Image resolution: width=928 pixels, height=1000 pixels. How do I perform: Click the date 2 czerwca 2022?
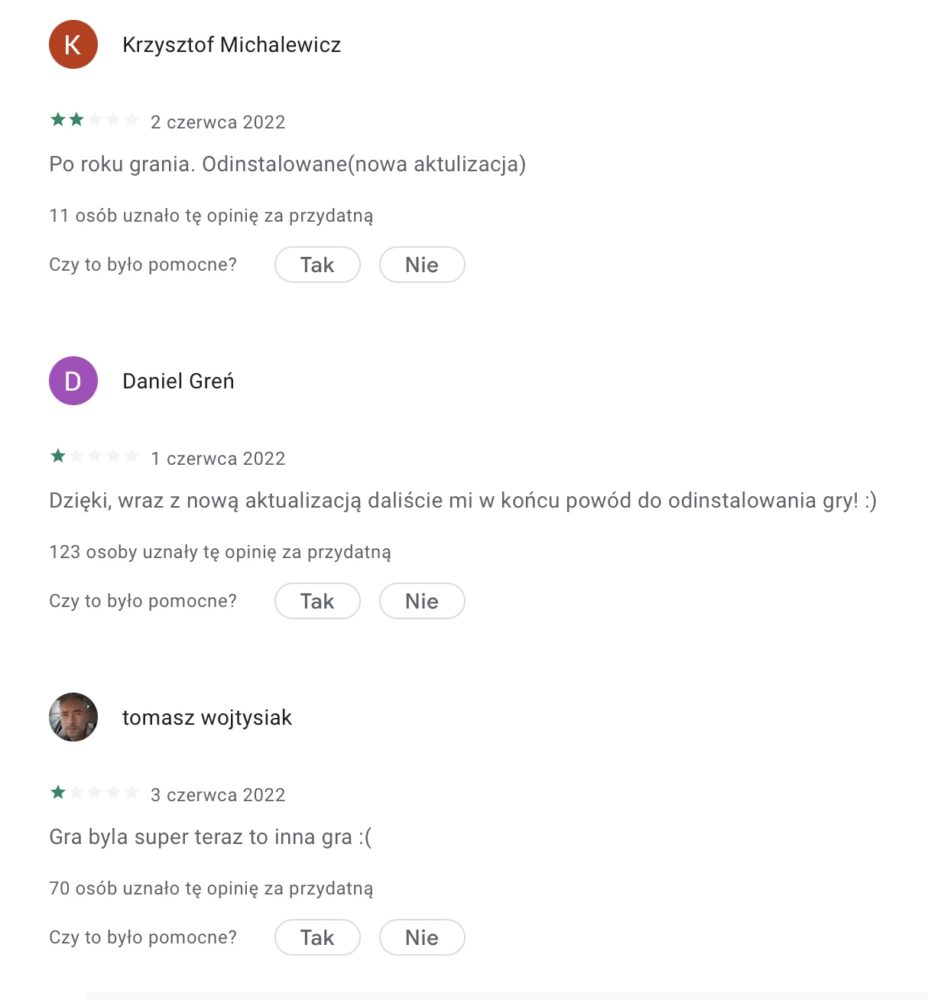coord(217,122)
